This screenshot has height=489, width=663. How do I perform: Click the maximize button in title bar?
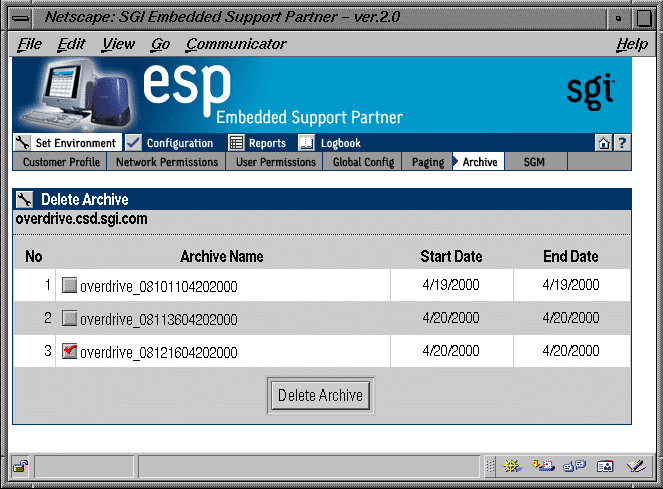644,18
